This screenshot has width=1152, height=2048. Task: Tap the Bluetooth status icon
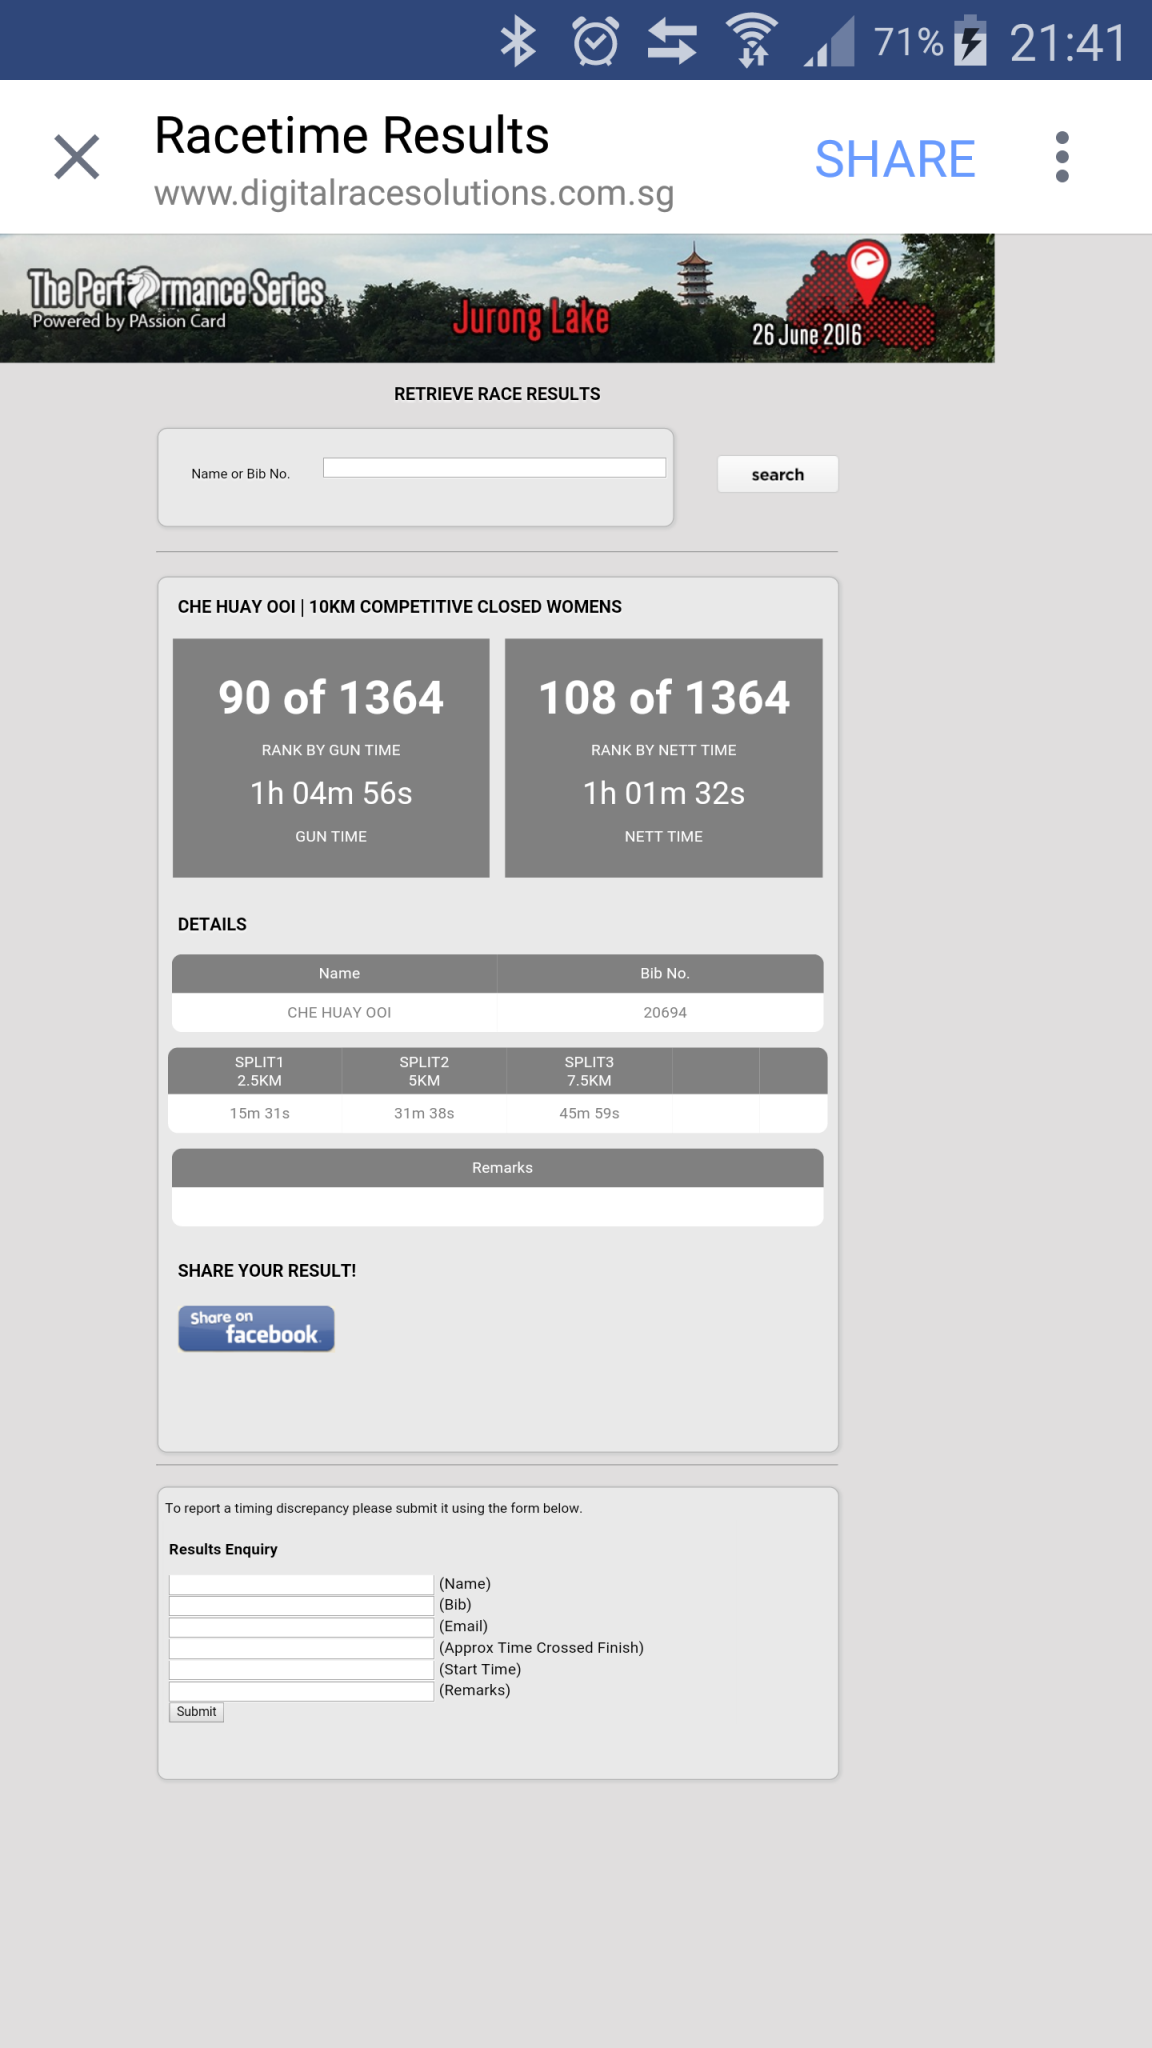pos(518,42)
